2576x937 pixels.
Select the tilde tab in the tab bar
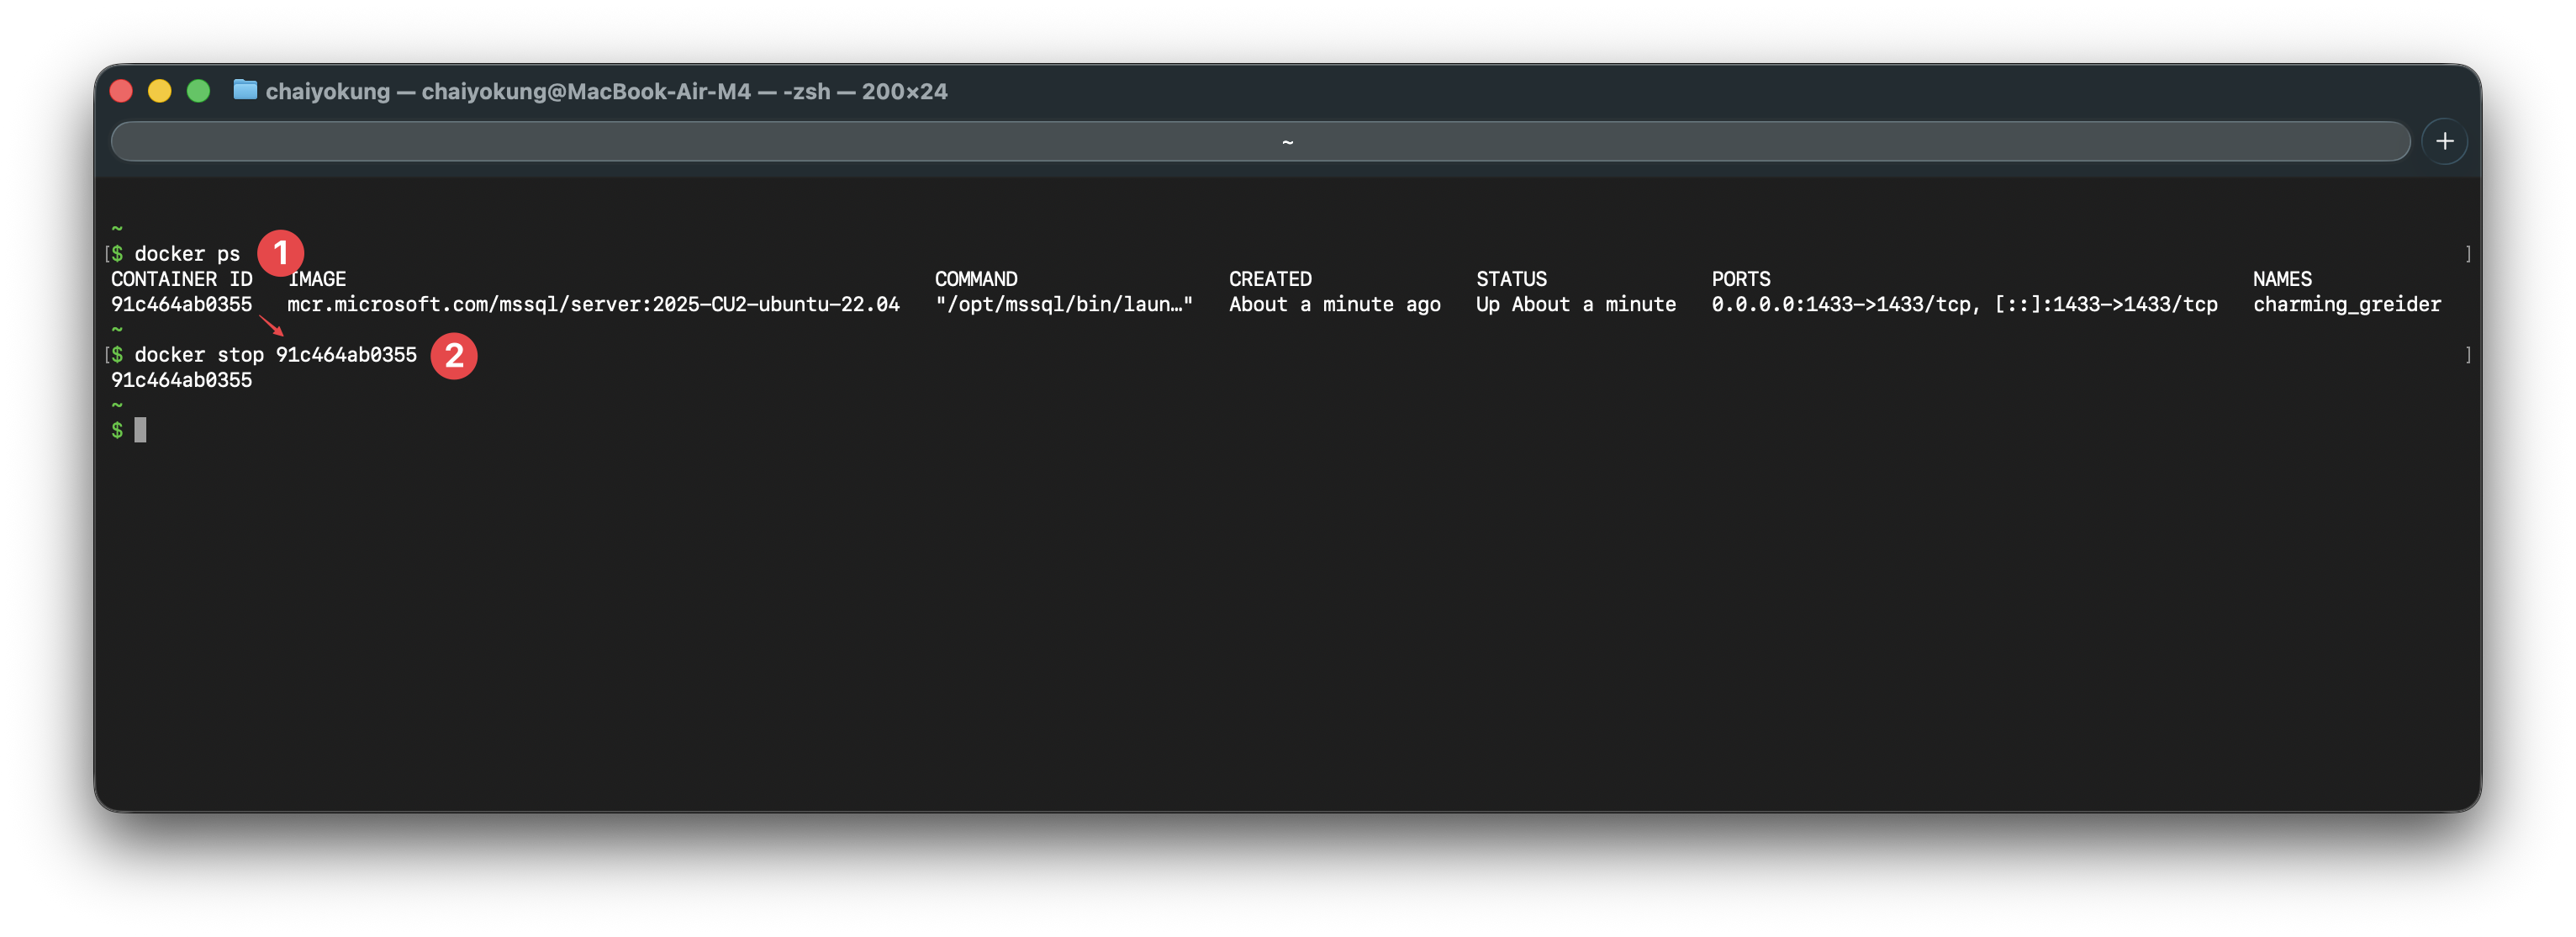click(1288, 141)
